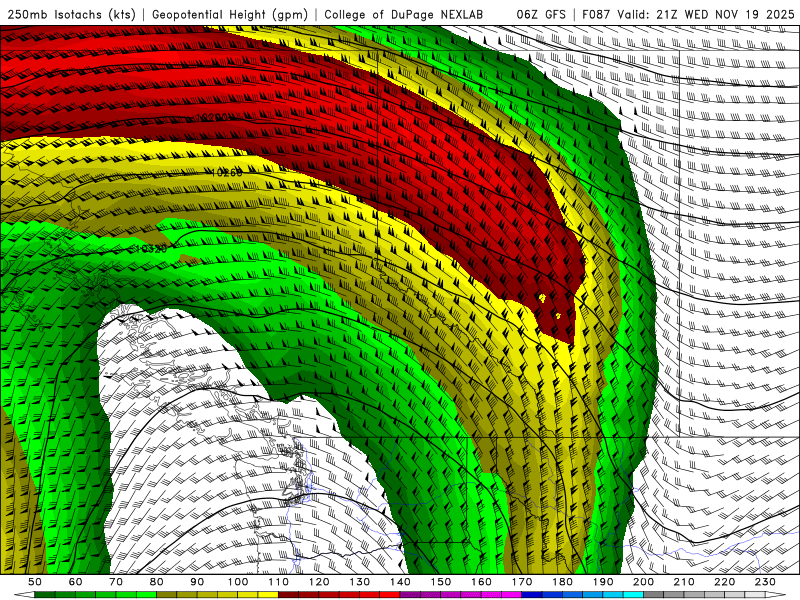Click the 140 label on the color scale
The image size is (800, 600).
400,582
